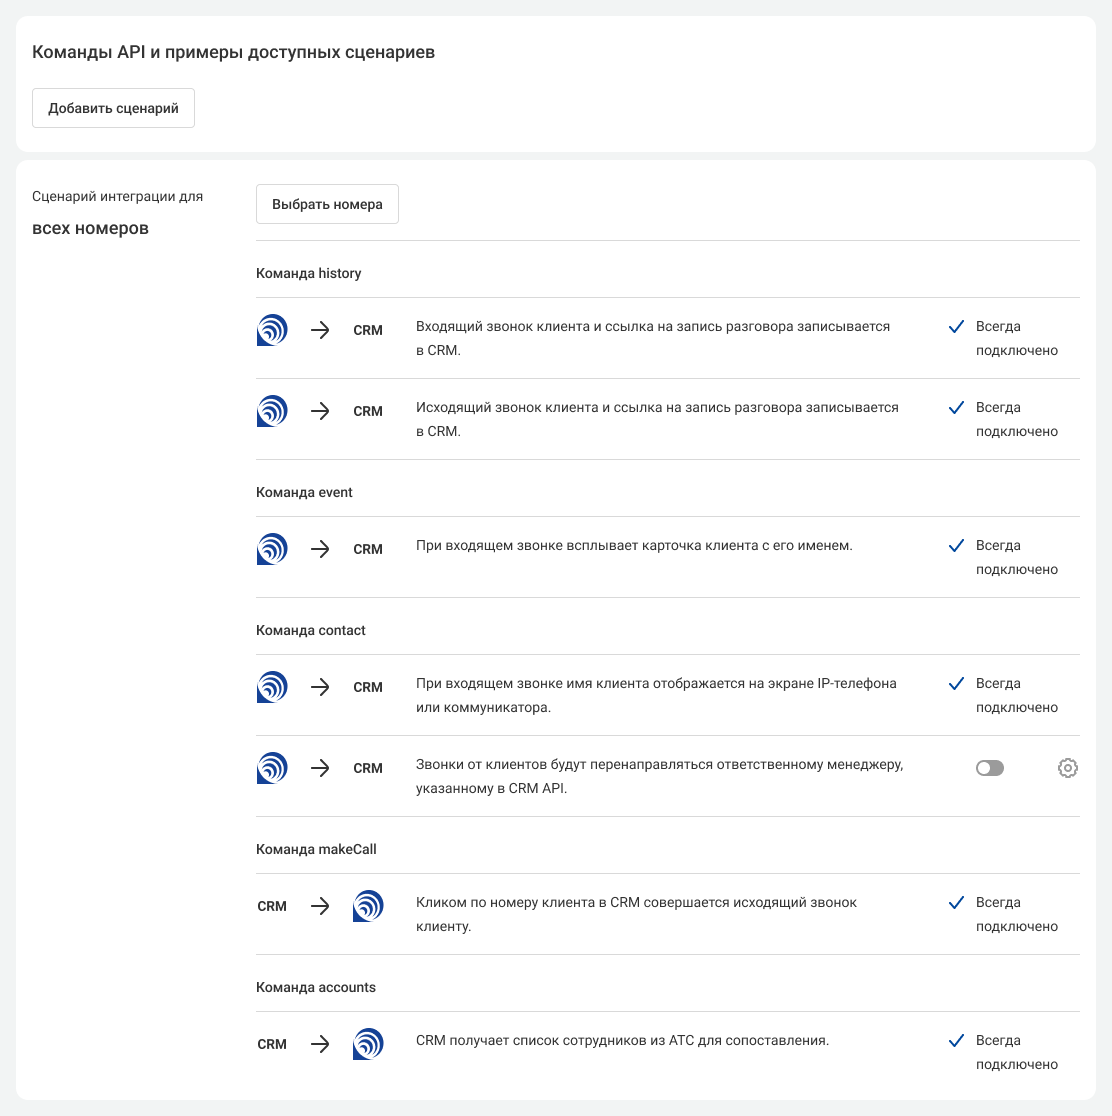
Task: Click the 'Команда history' section header
Action: (x=308, y=273)
